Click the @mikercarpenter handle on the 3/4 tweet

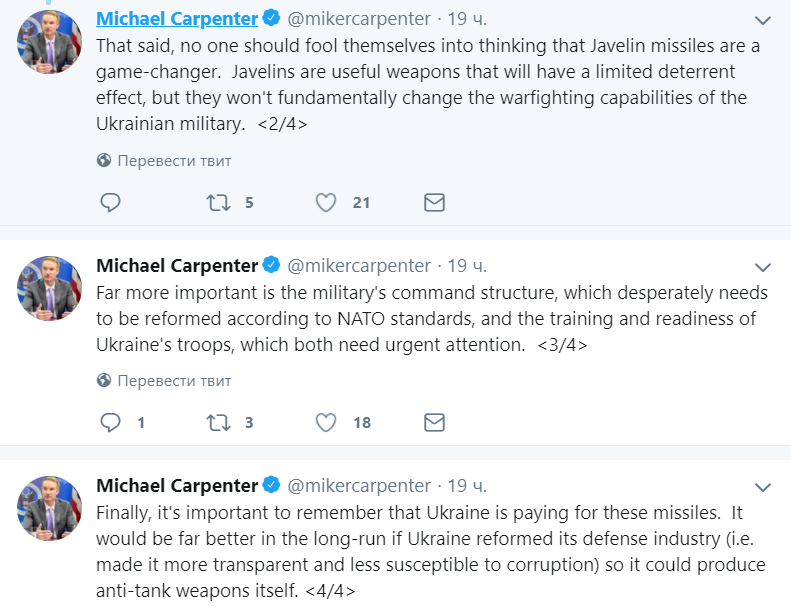(359, 266)
